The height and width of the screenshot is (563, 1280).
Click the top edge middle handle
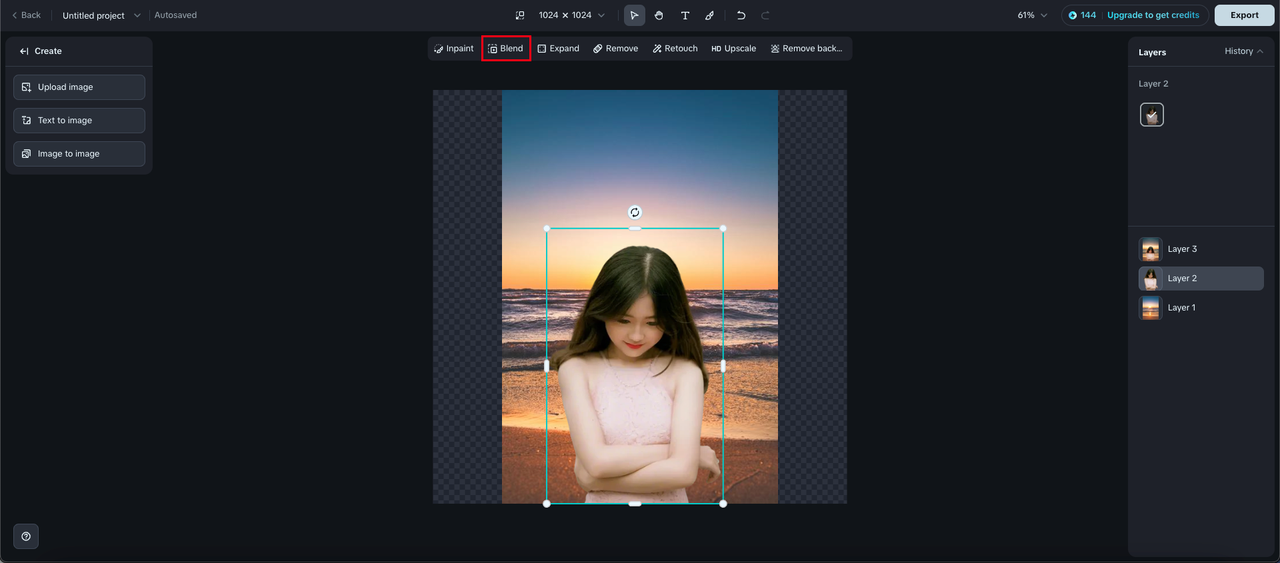coord(635,228)
